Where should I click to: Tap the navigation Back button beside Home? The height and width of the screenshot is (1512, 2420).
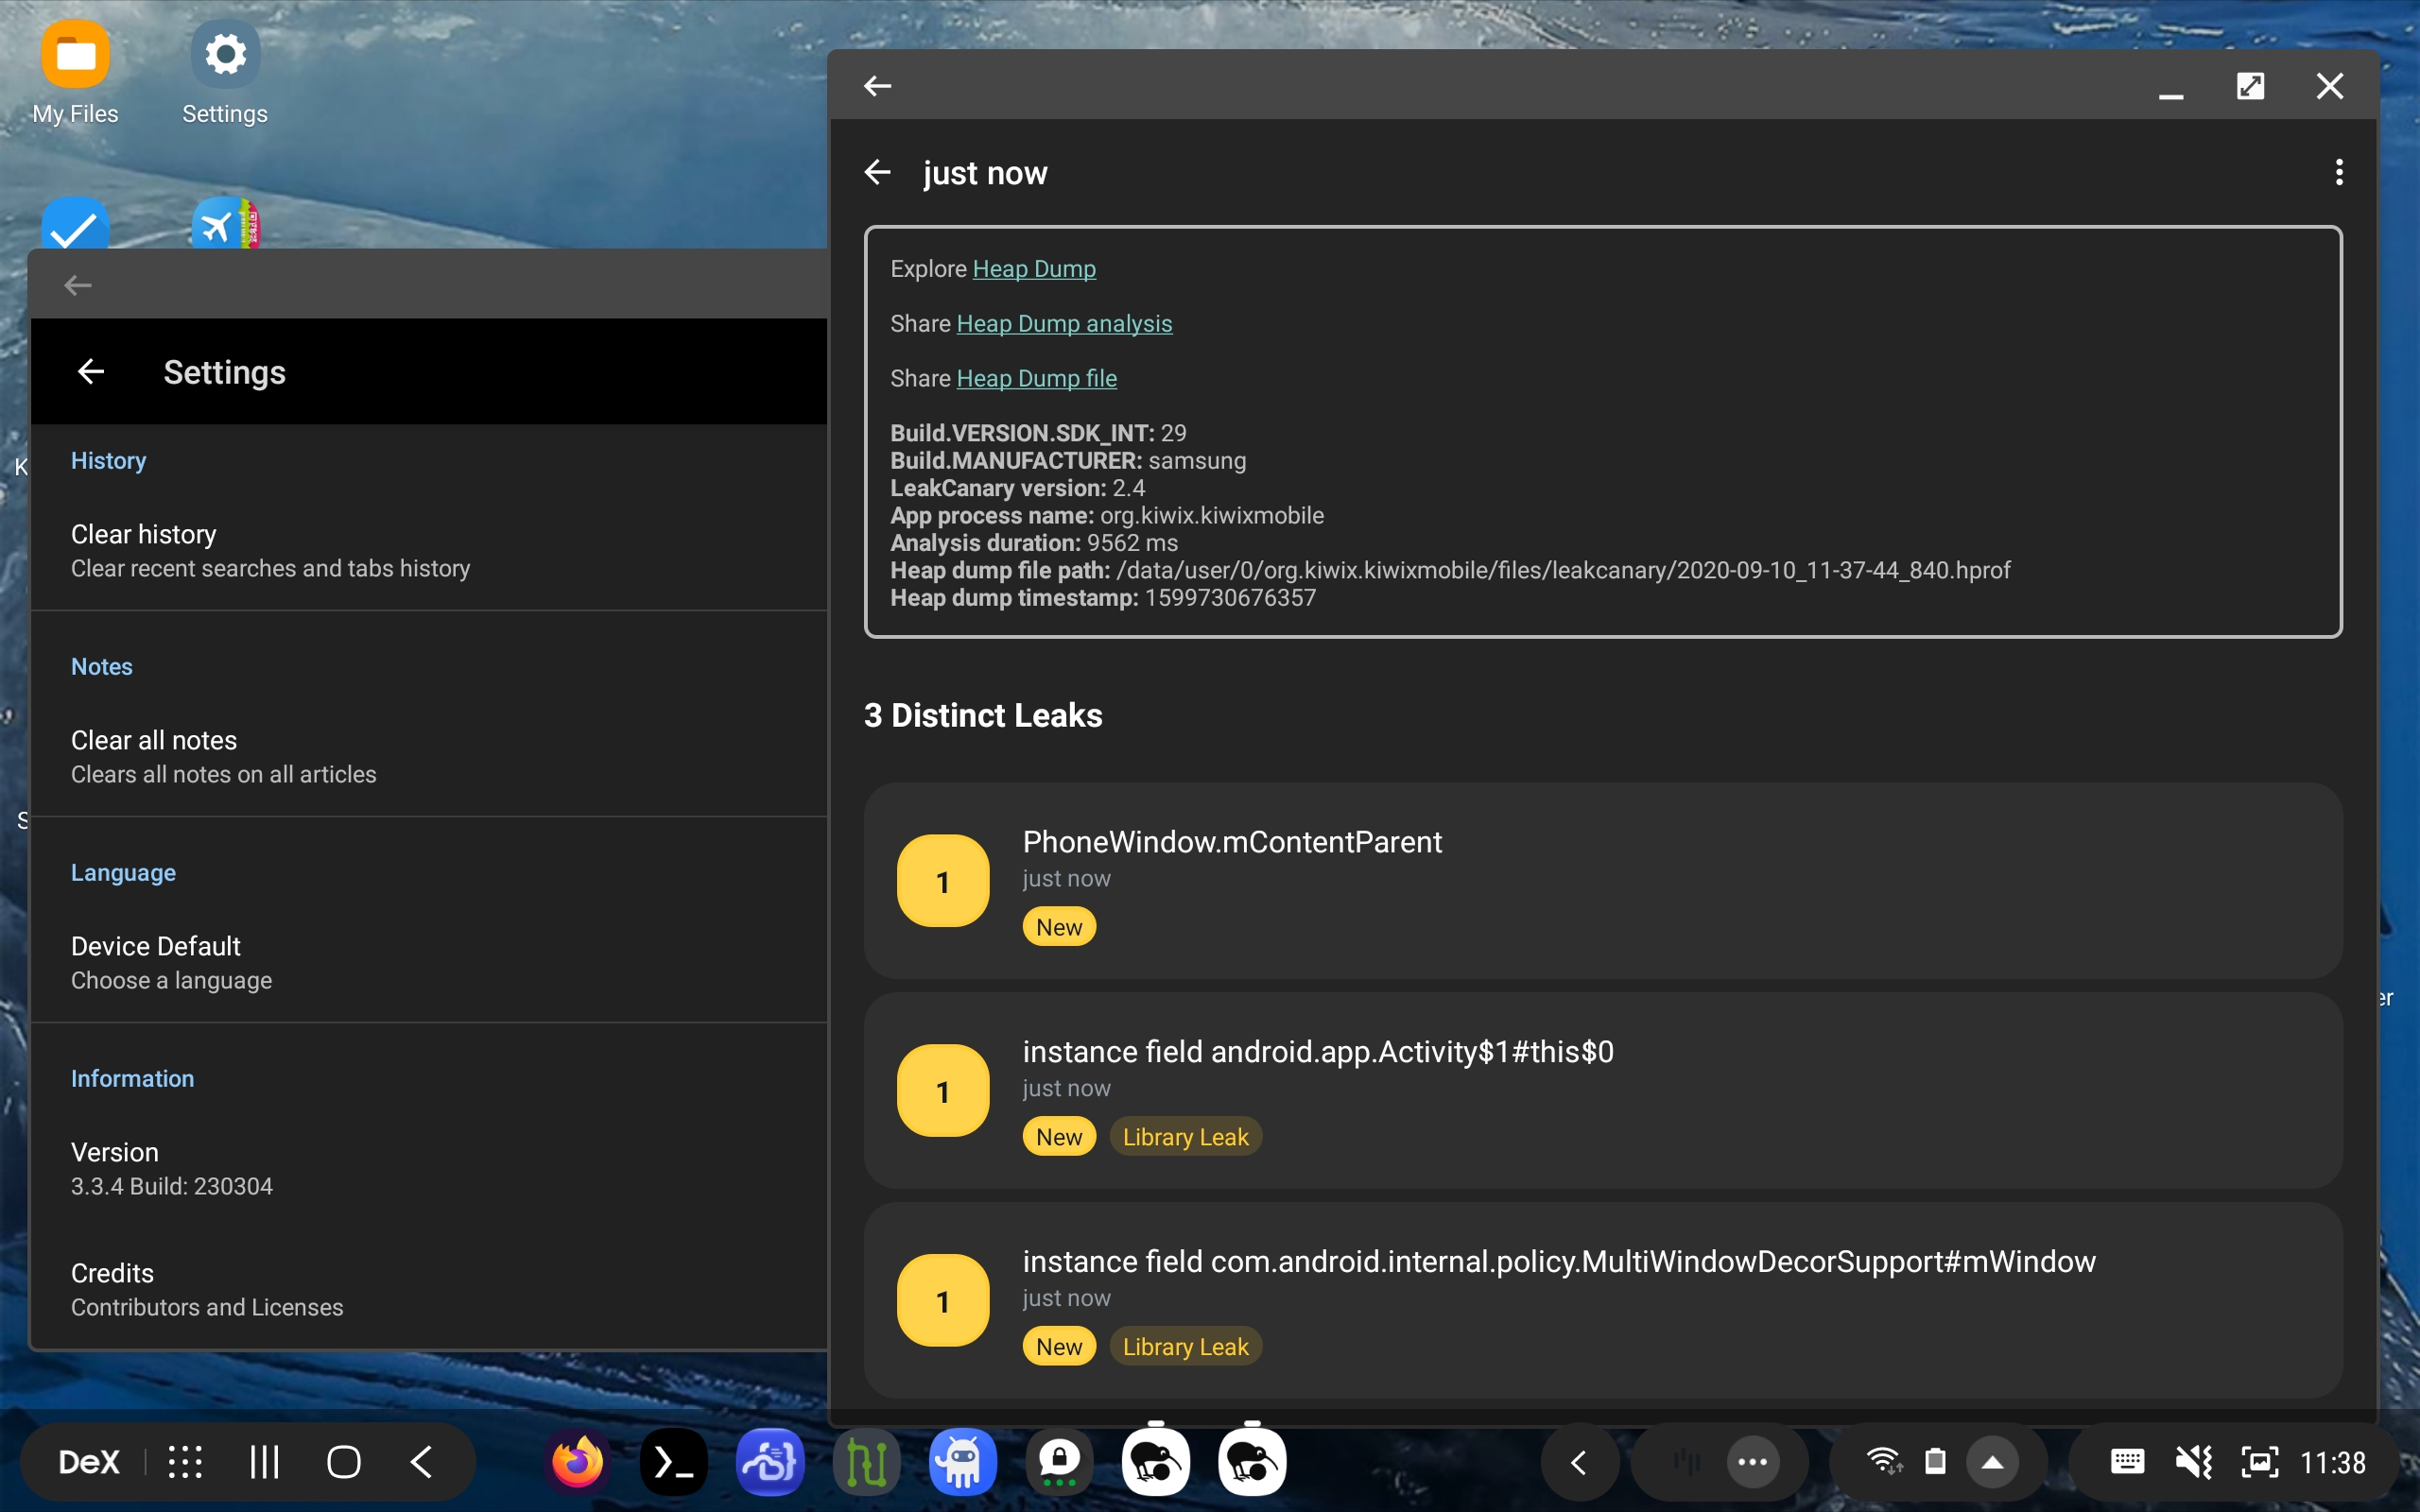(x=422, y=1462)
